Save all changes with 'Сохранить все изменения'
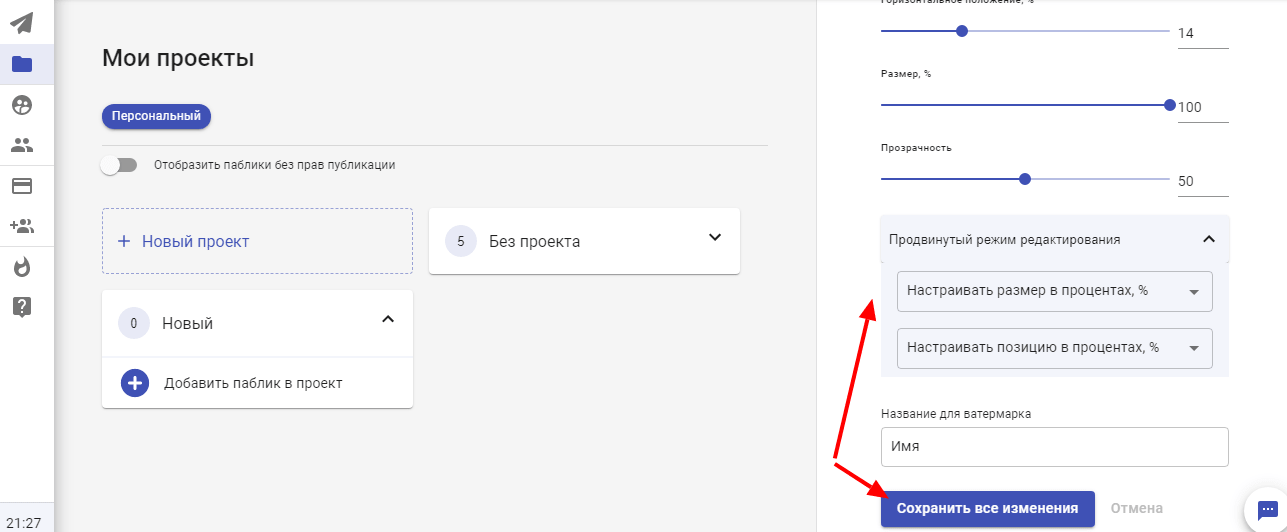 pos(987,508)
